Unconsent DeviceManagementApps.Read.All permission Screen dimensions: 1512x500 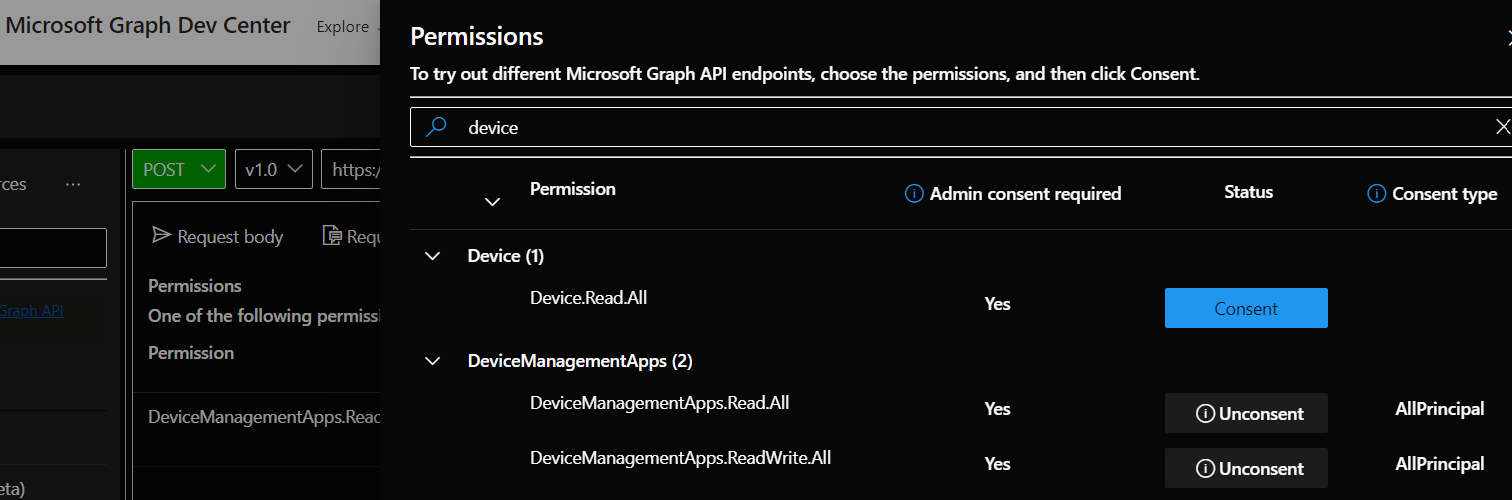pyautogui.click(x=1246, y=414)
